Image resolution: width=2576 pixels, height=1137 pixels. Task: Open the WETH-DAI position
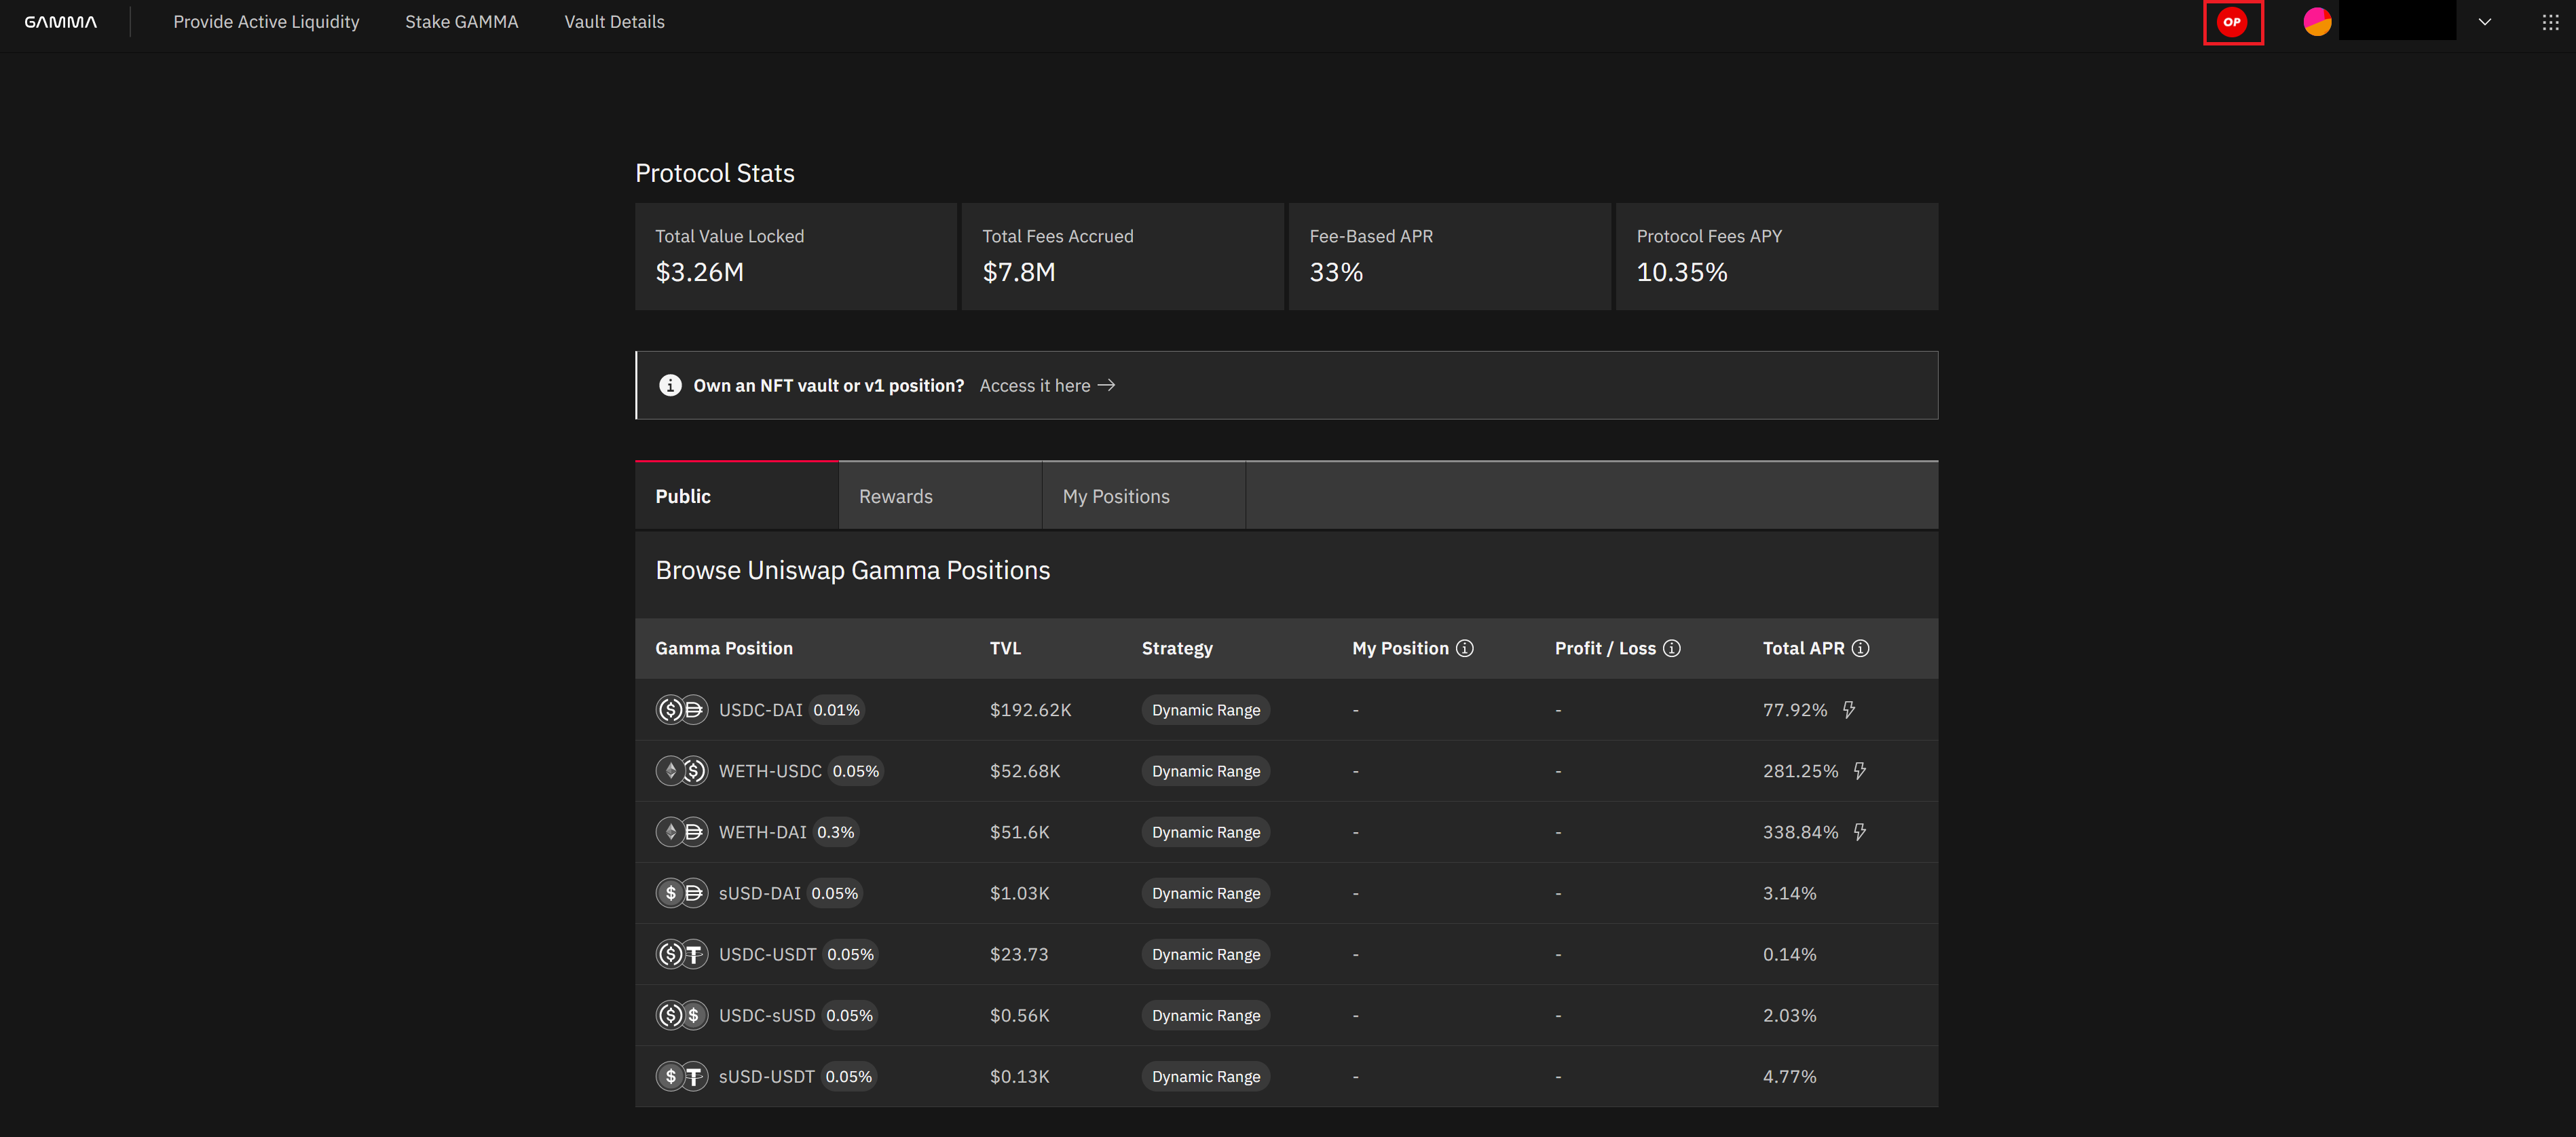pos(1286,832)
